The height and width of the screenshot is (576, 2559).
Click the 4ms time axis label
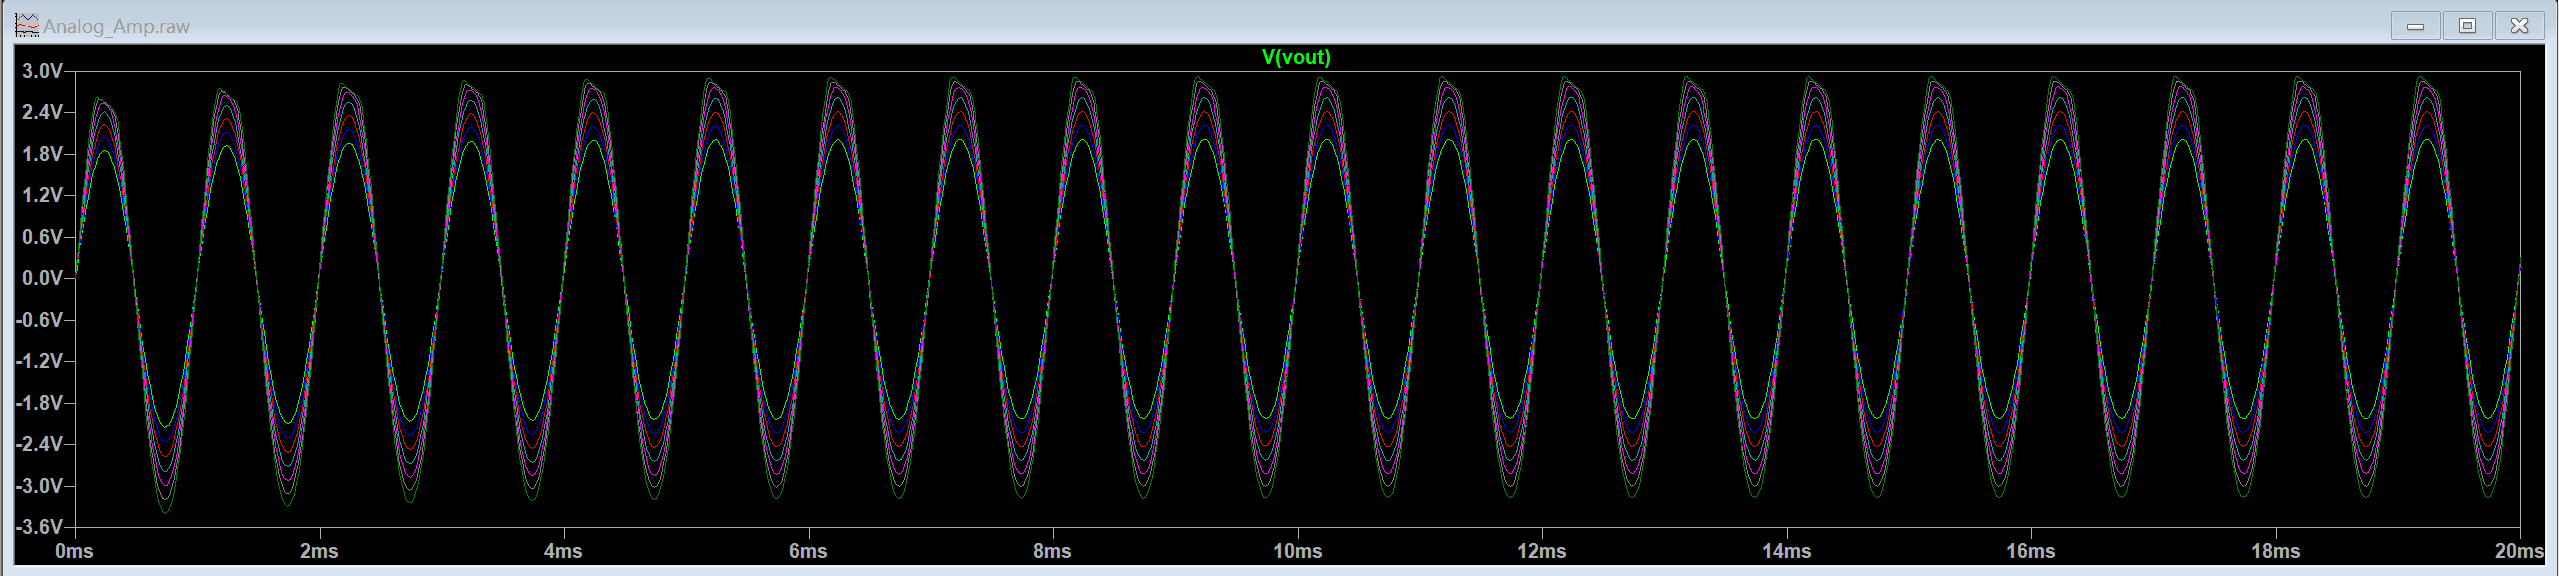point(563,551)
